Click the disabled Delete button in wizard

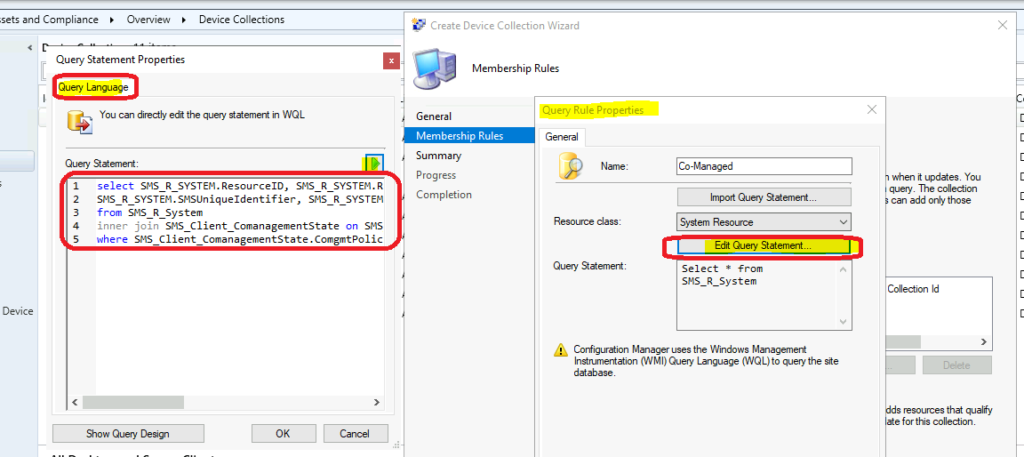pos(957,365)
